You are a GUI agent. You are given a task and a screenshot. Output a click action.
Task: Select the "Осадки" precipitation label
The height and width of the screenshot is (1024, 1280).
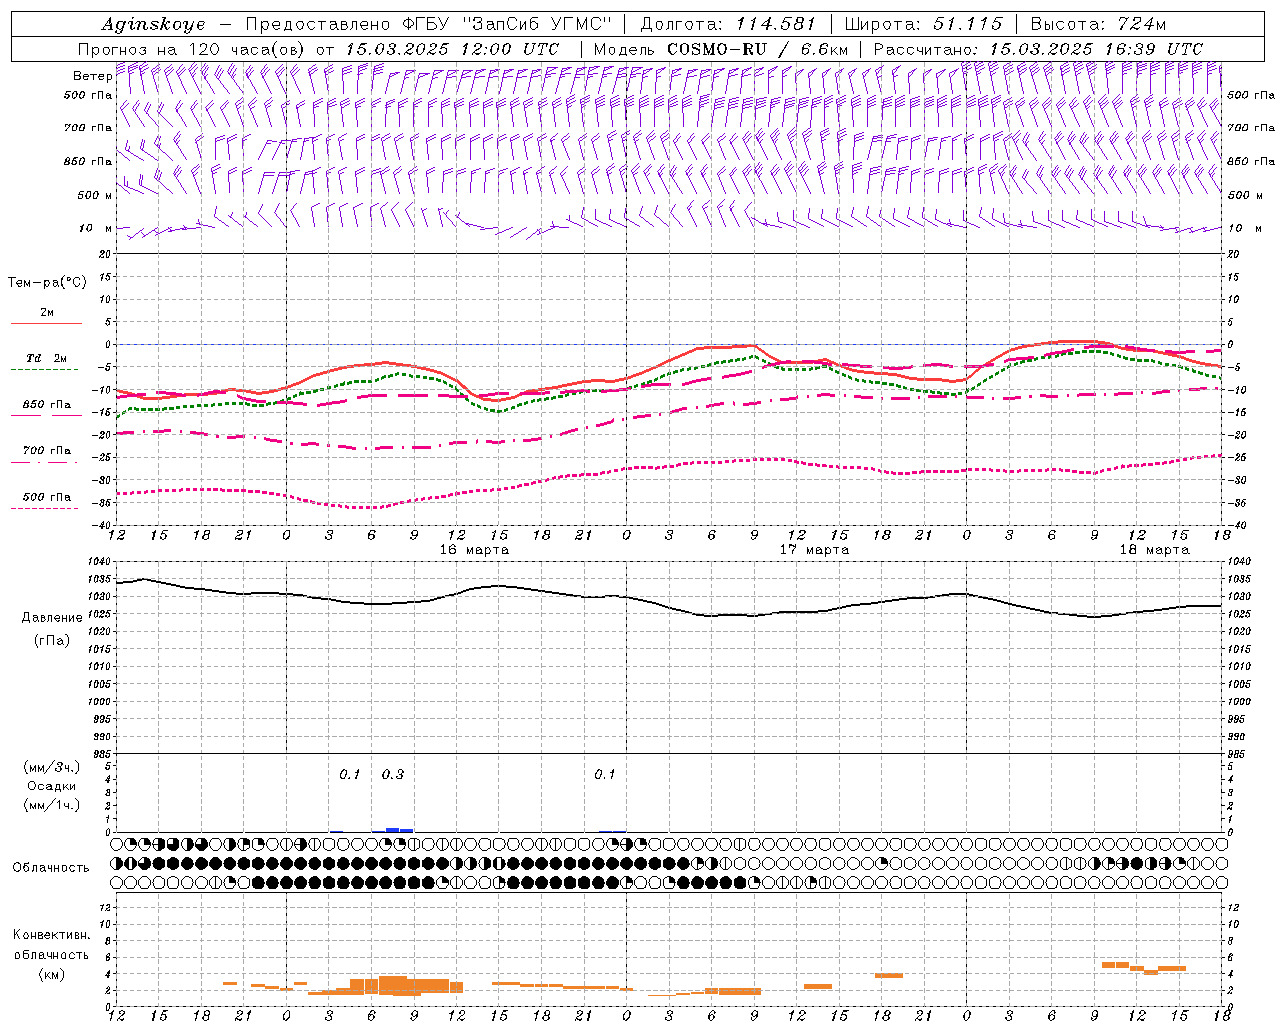pos(52,786)
